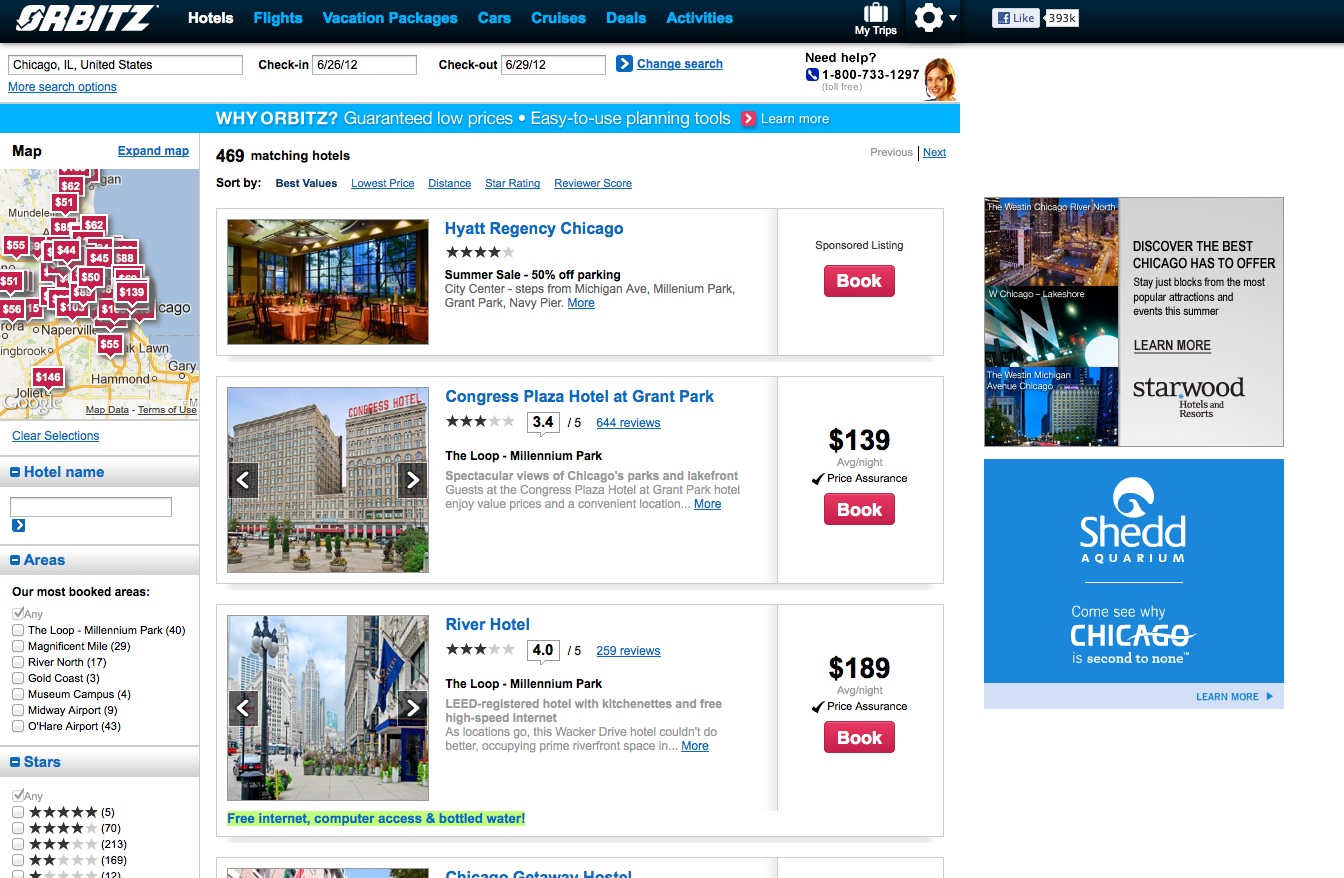The height and width of the screenshot is (878, 1344).
Task: Click the $44 map price marker
Action: 66,251
